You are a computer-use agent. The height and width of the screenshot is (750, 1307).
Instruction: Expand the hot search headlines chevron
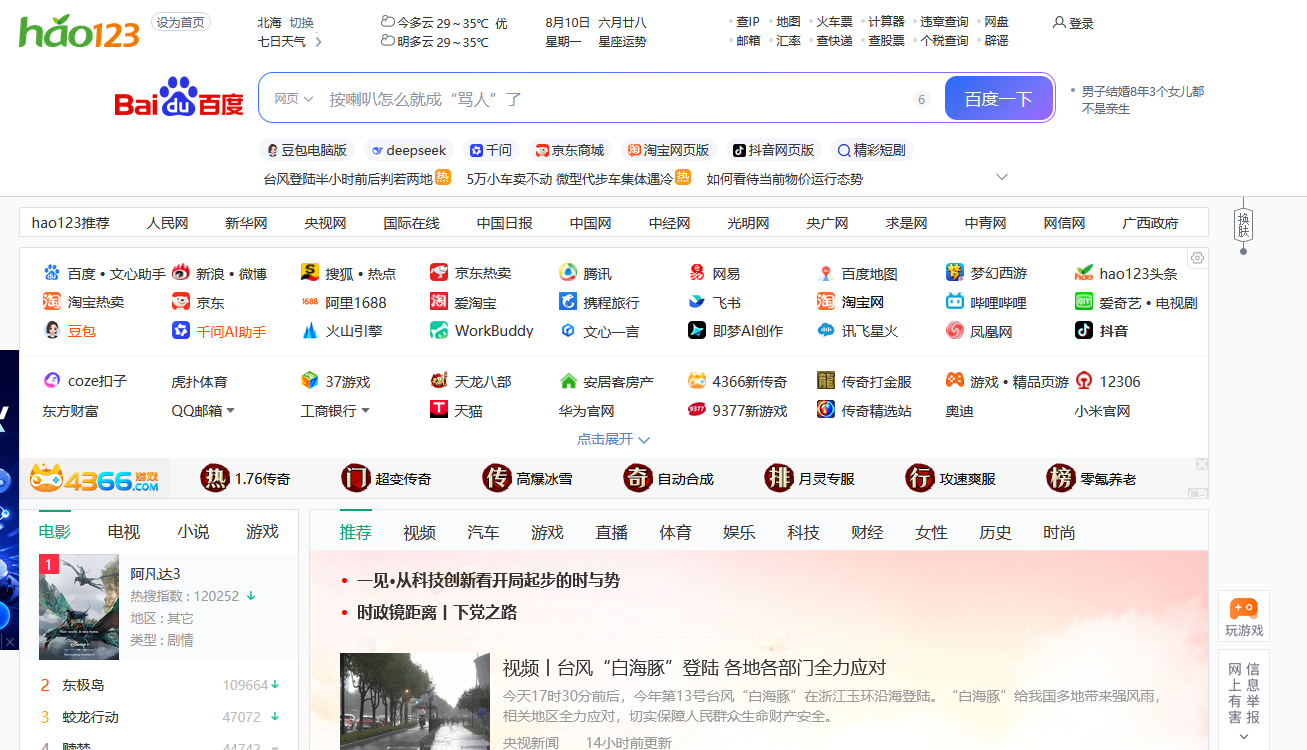[1002, 177]
